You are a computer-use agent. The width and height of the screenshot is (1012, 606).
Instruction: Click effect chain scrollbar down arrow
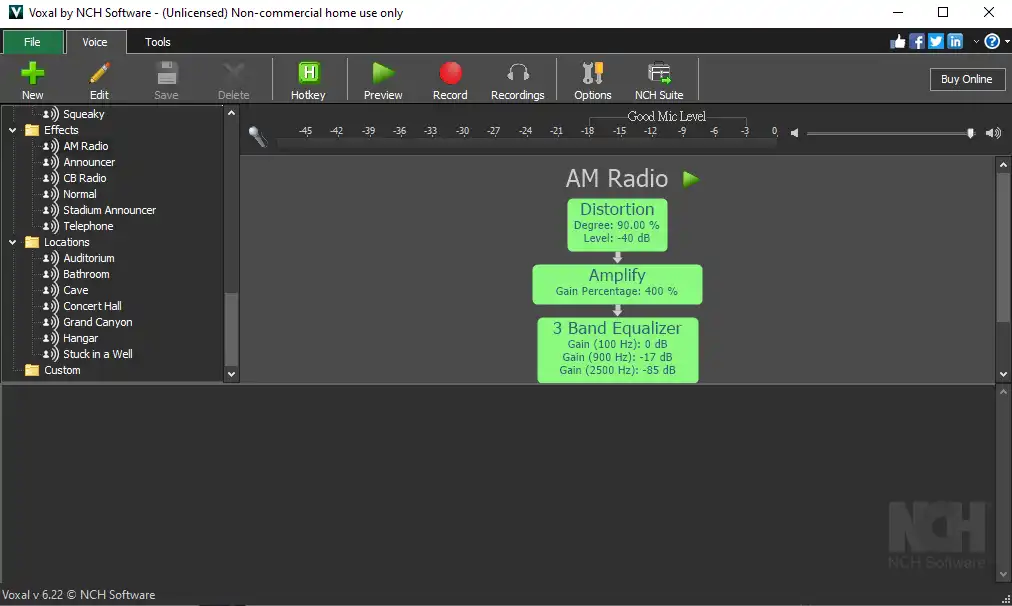click(1003, 374)
